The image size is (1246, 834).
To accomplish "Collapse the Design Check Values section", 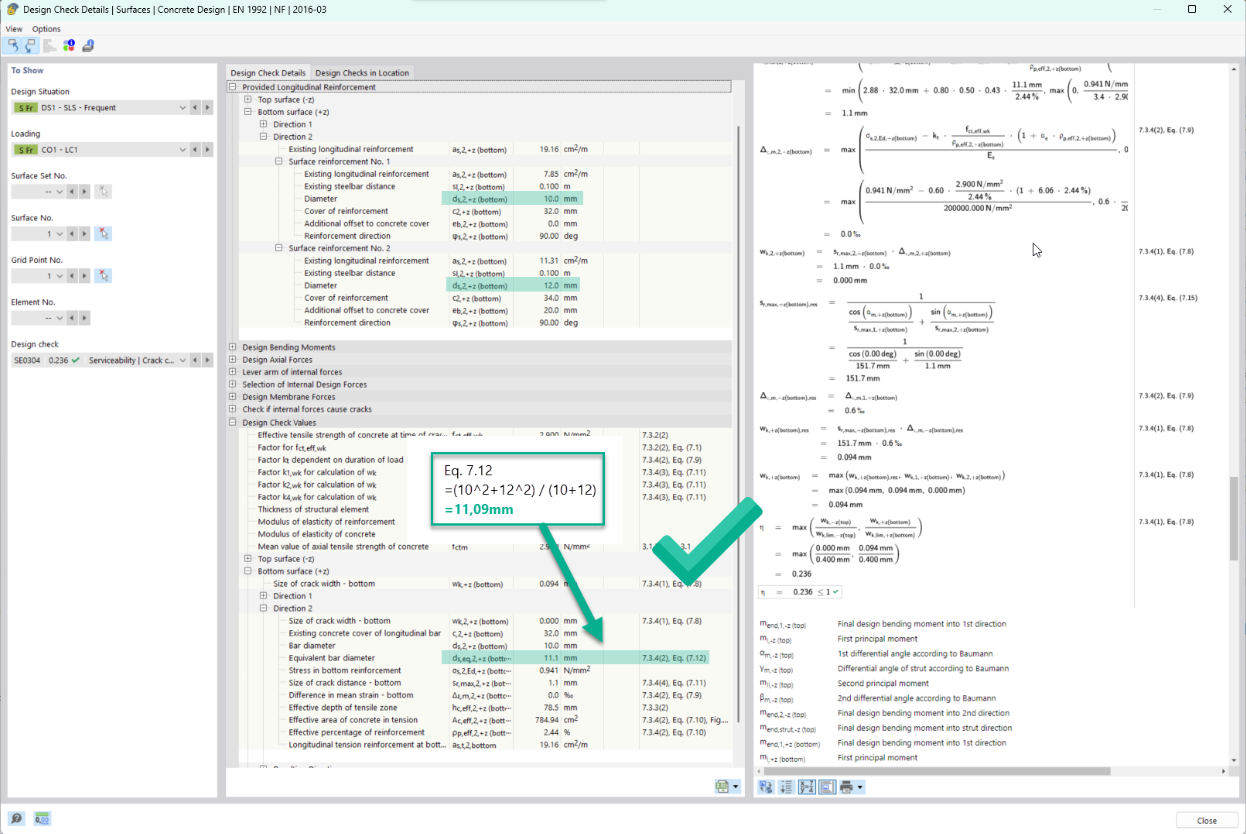I will [x=233, y=422].
